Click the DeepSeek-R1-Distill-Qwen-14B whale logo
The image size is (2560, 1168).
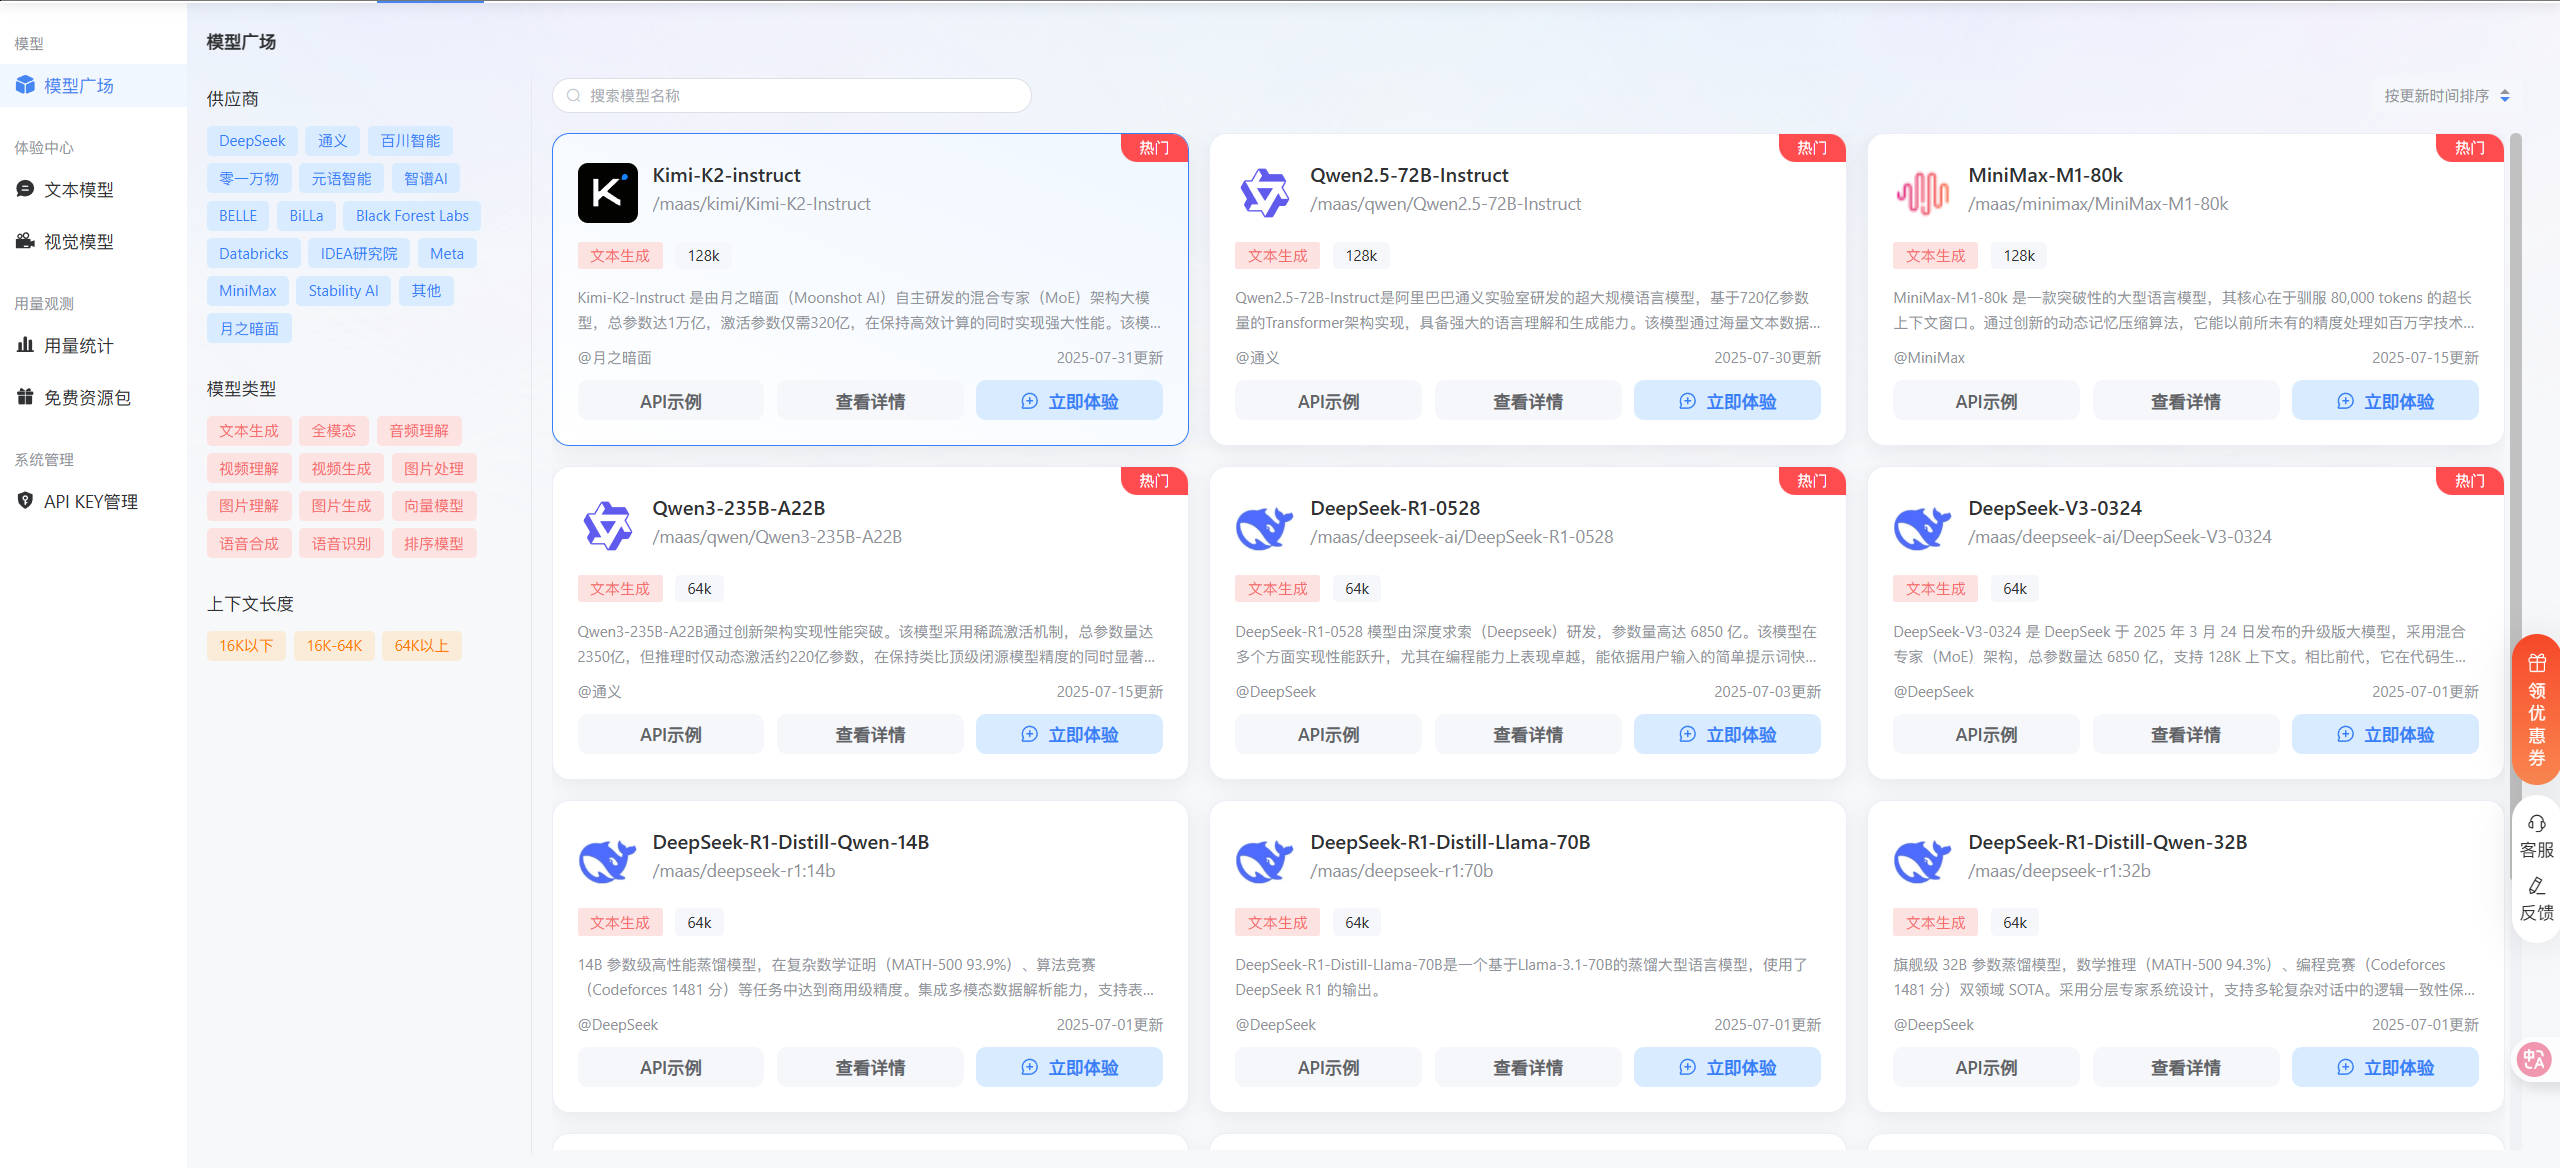[x=607, y=860]
